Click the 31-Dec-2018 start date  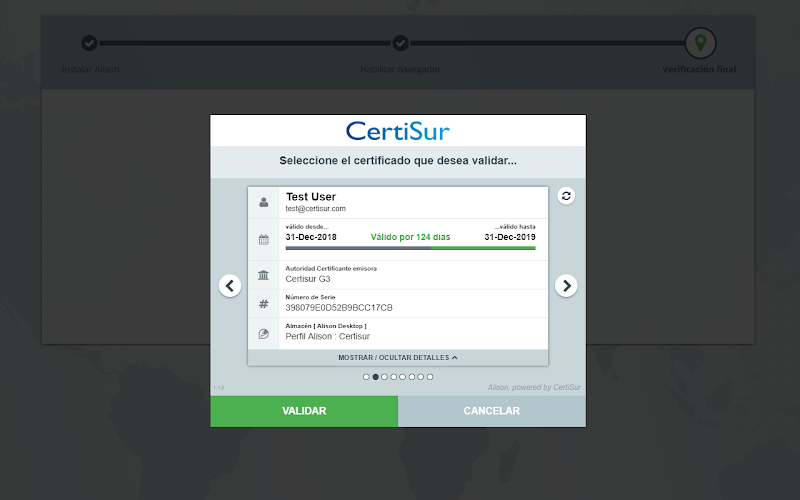coord(311,237)
